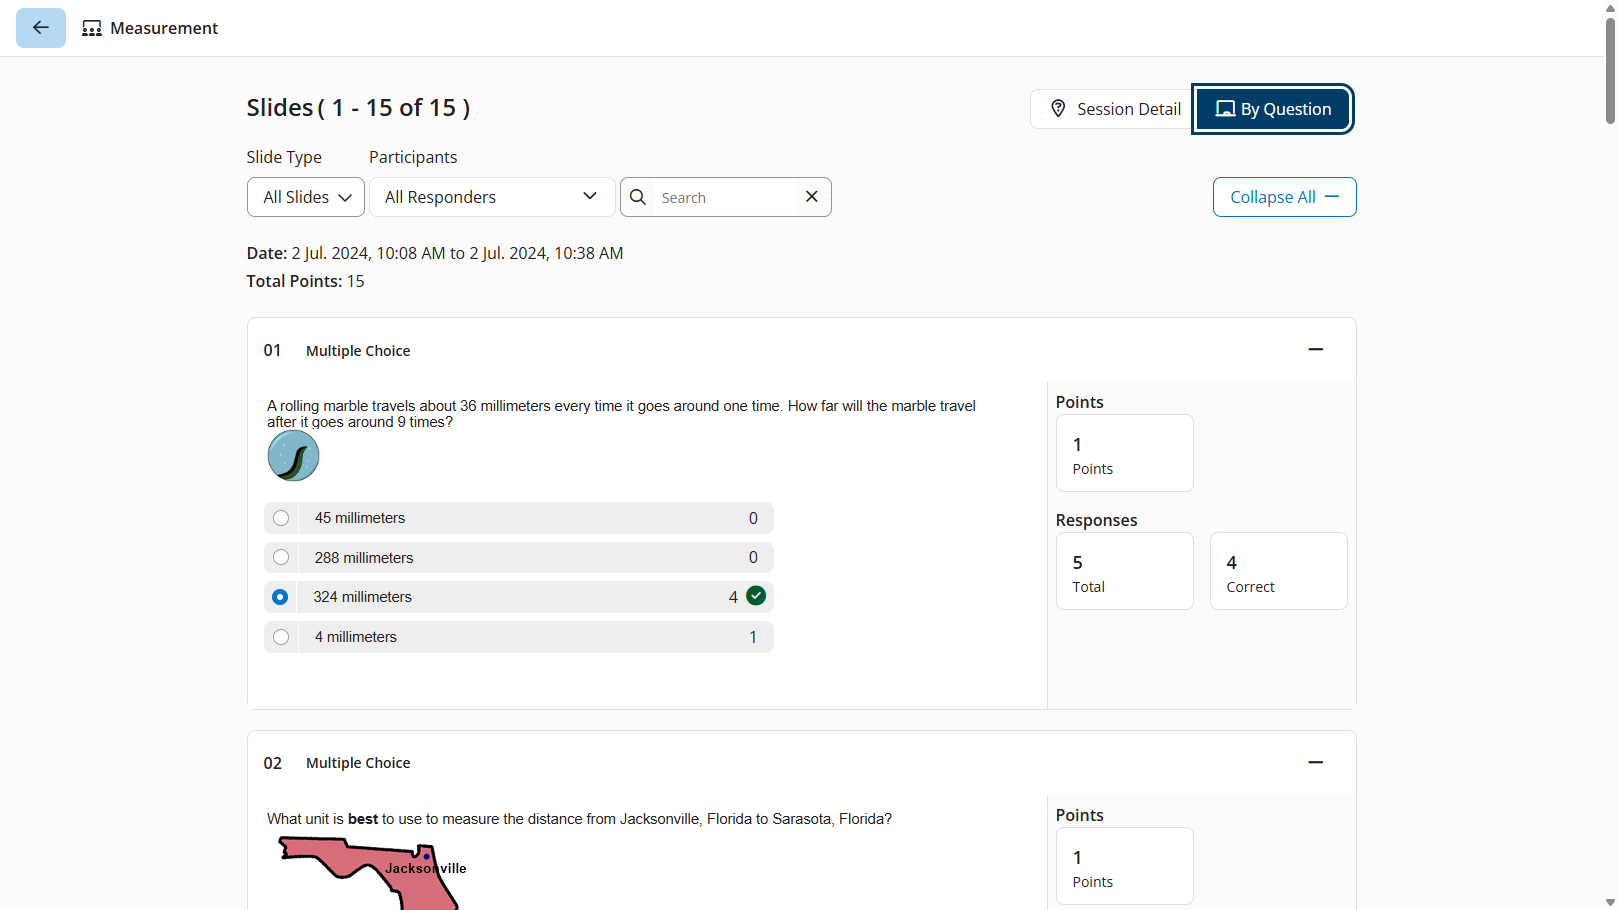
Task: Open the All Responders dropdown
Action: (x=491, y=197)
